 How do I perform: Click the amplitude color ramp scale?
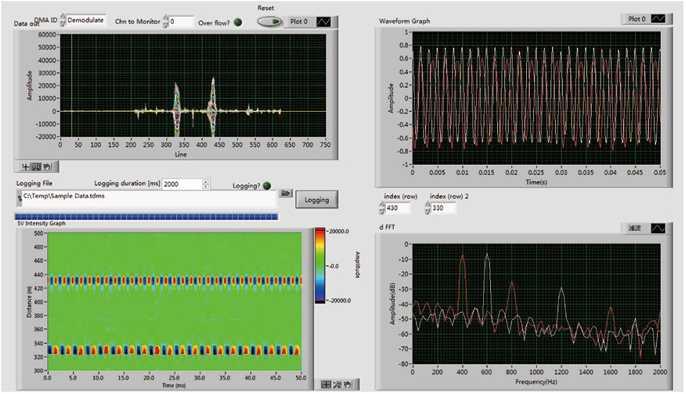pyautogui.click(x=320, y=265)
